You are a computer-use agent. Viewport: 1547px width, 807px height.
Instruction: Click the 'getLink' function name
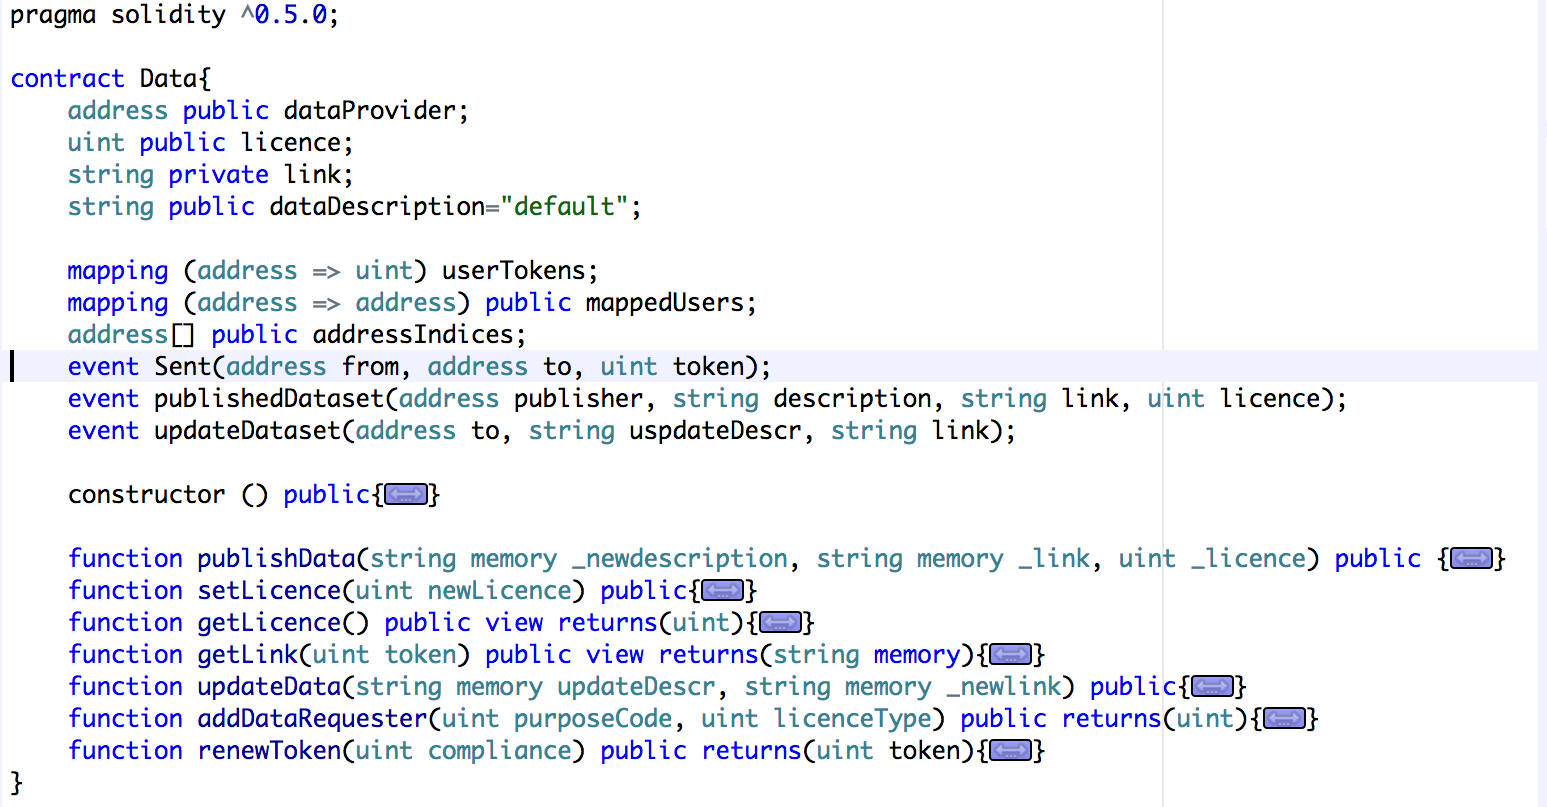click(248, 655)
